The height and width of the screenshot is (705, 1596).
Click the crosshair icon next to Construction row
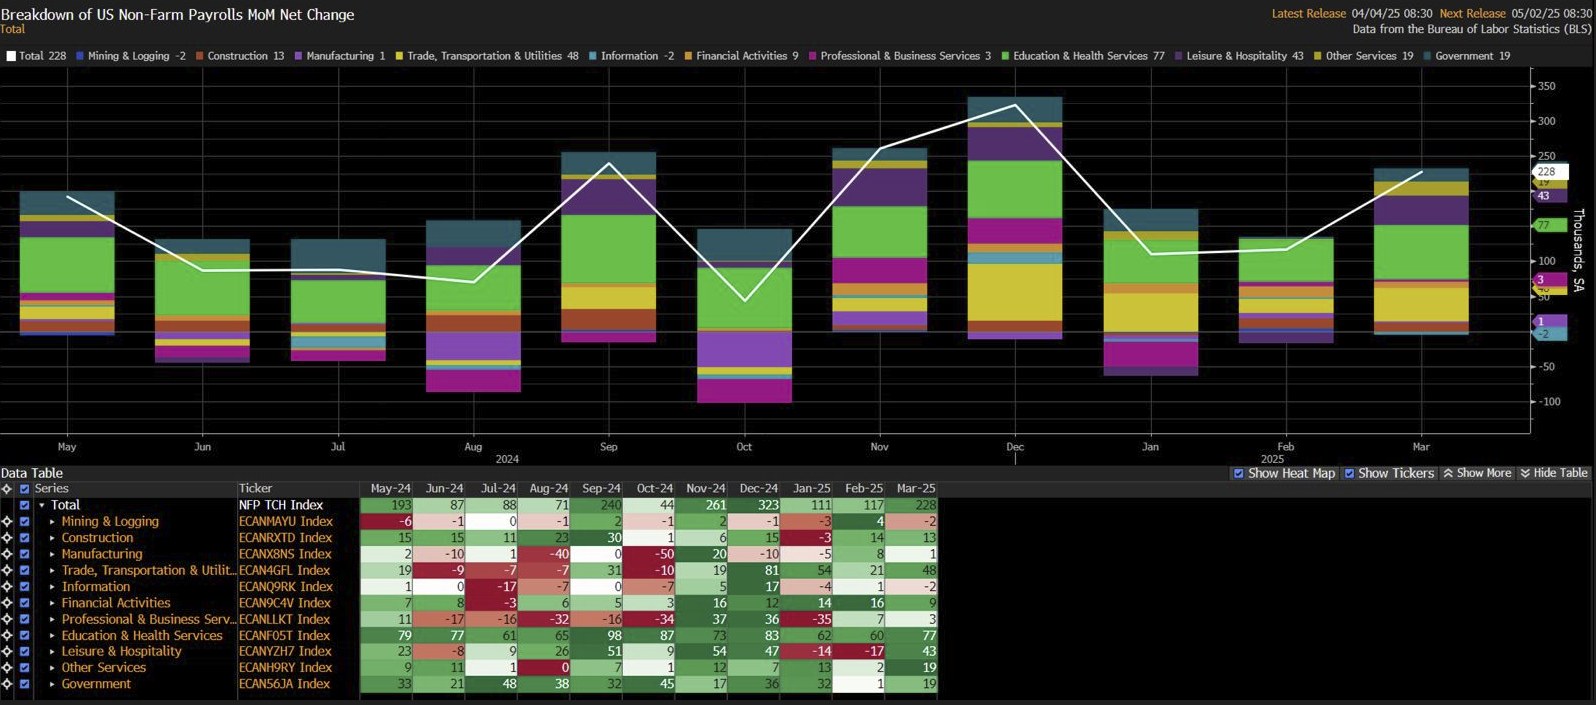[7, 538]
